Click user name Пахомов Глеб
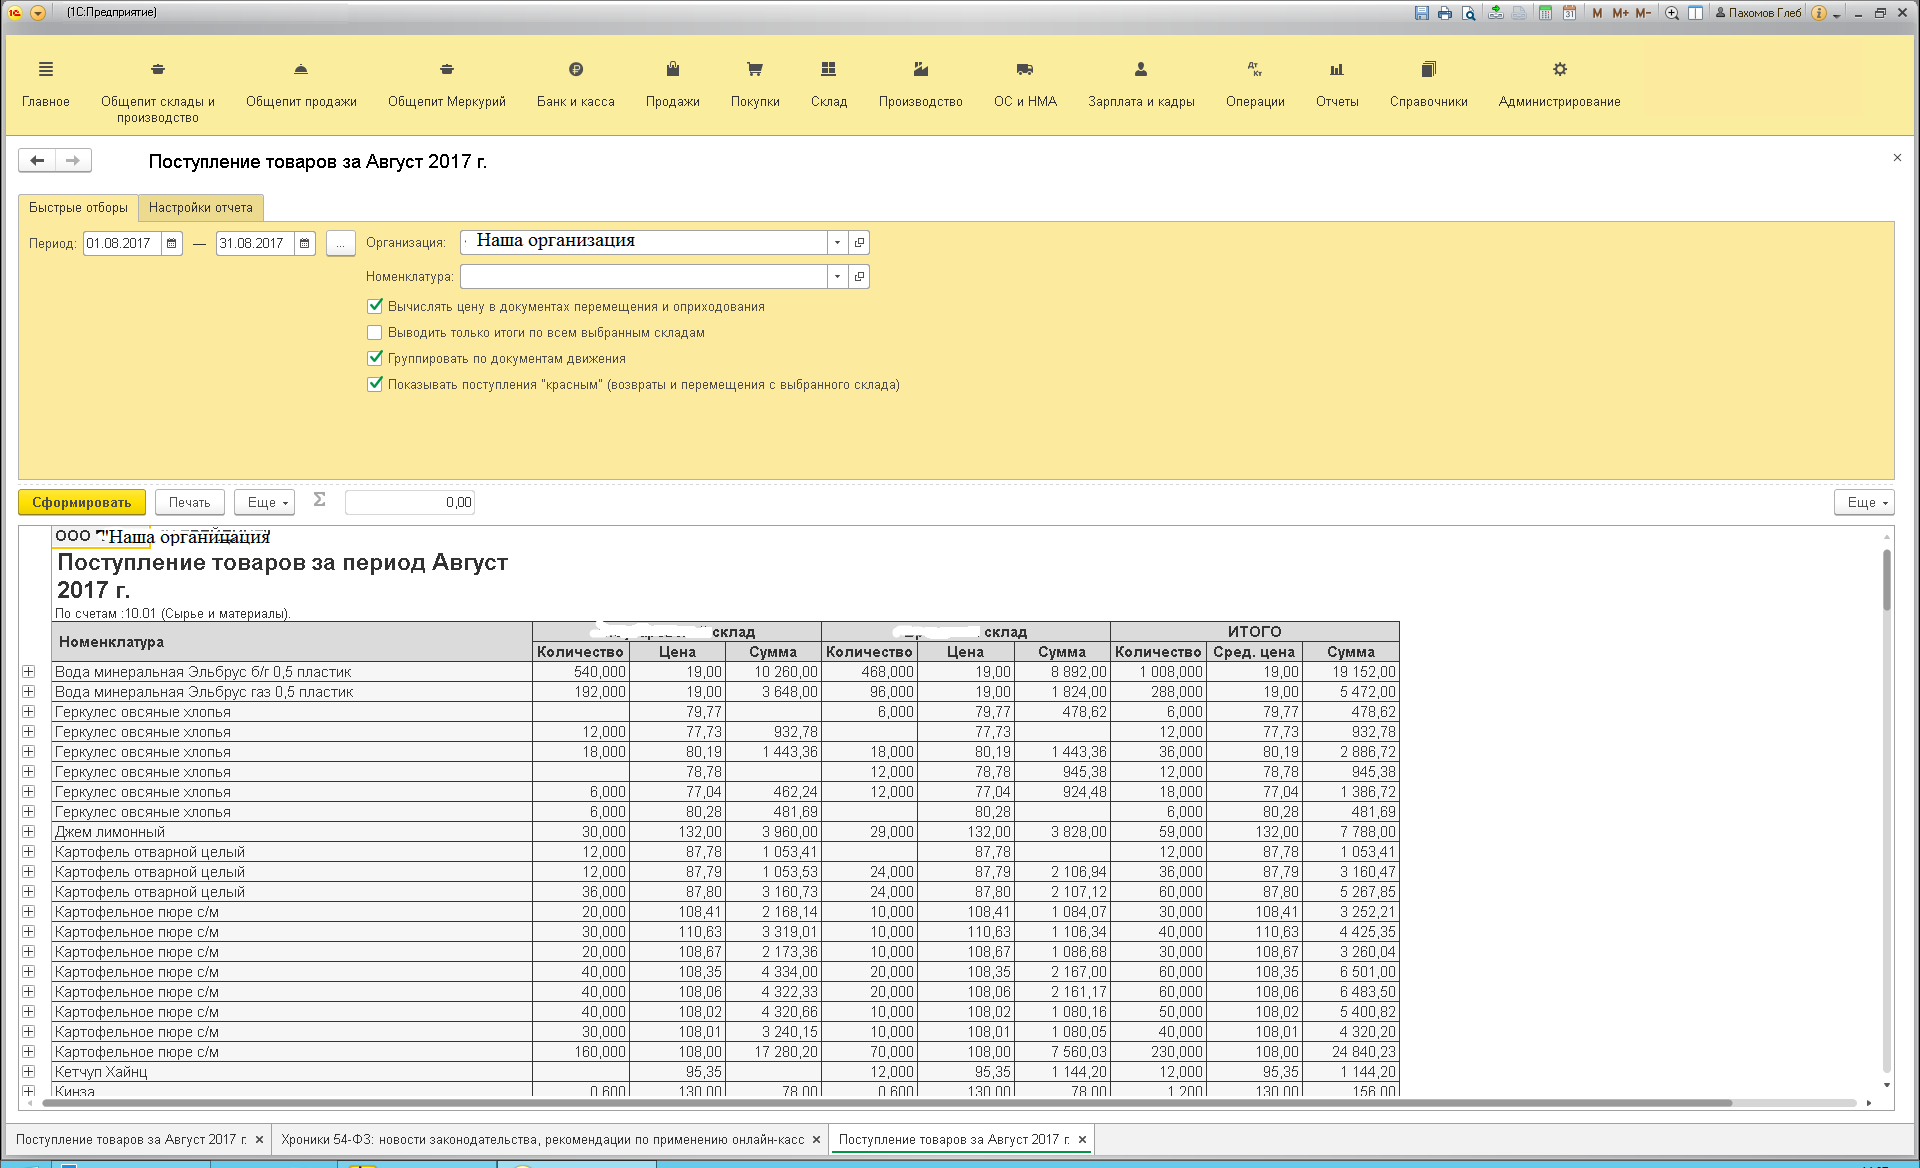Screen dimensions: 1920x1168 click(1758, 13)
